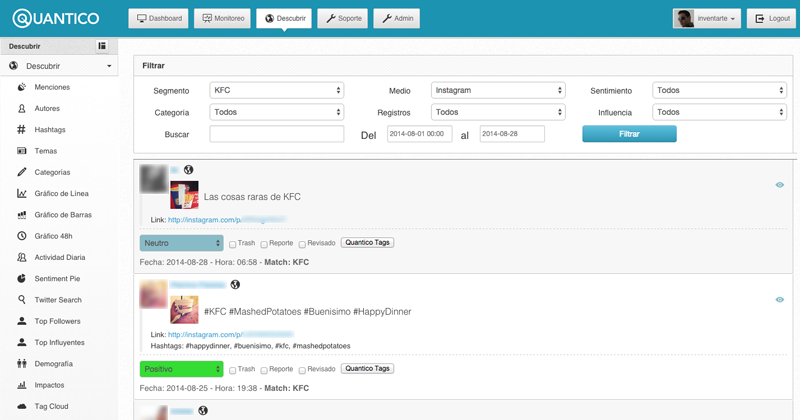Go to the Dashboard tab
The image size is (800, 420).
pos(158,18)
